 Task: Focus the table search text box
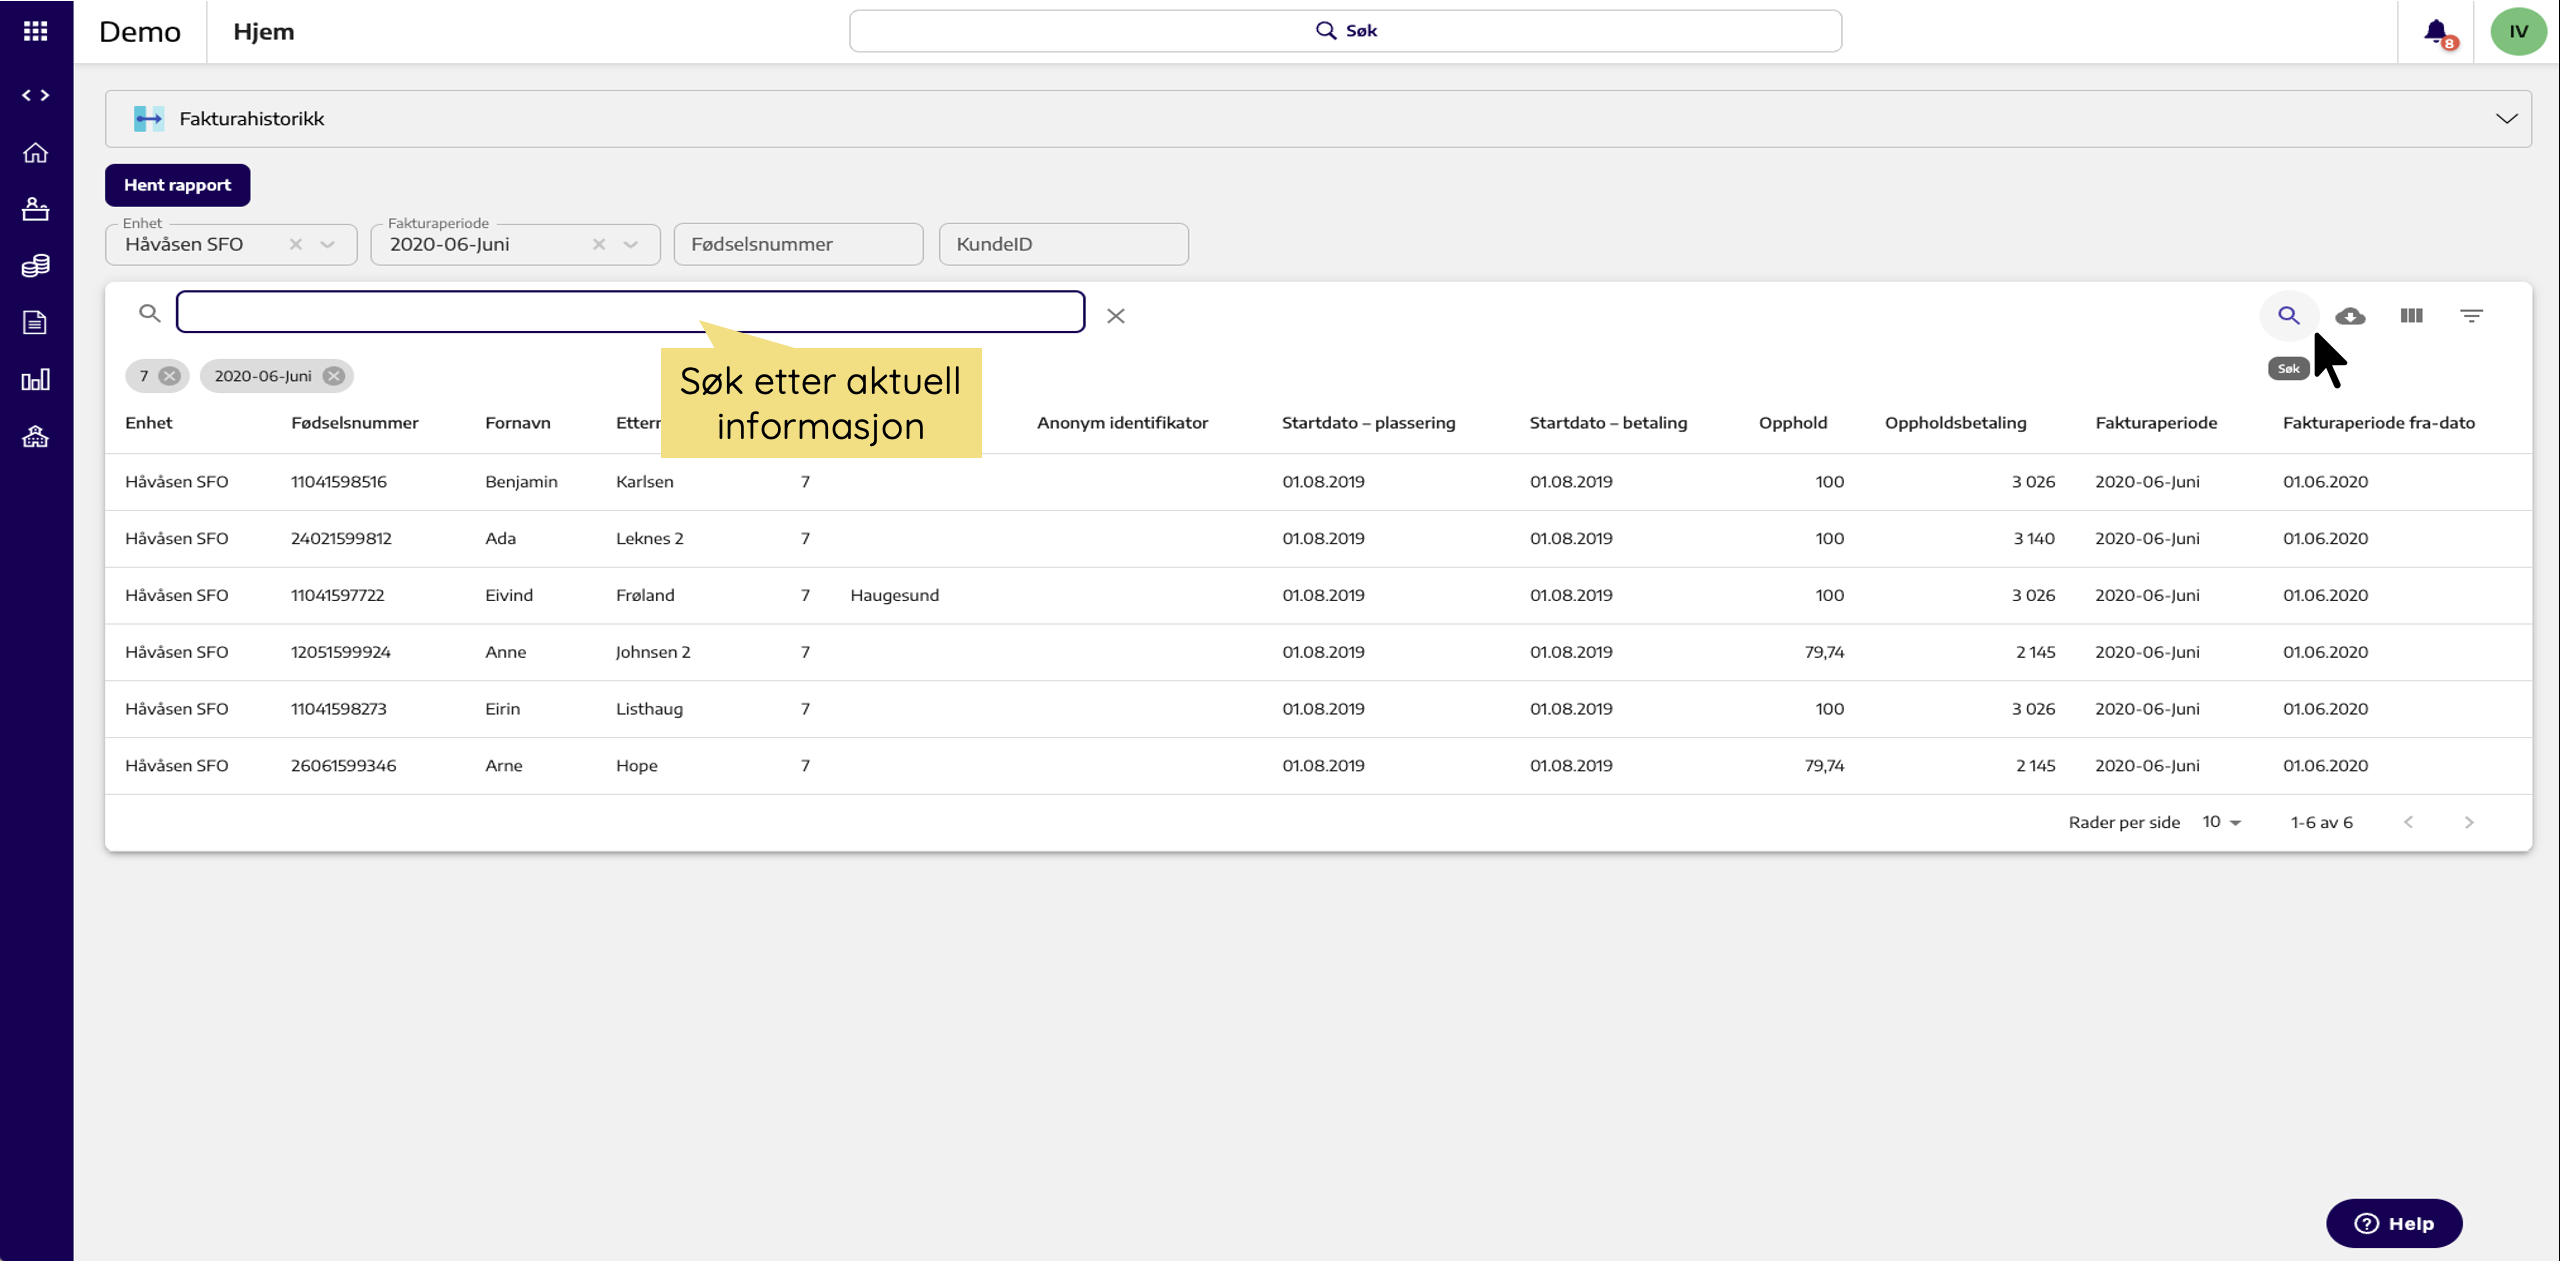click(631, 312)
